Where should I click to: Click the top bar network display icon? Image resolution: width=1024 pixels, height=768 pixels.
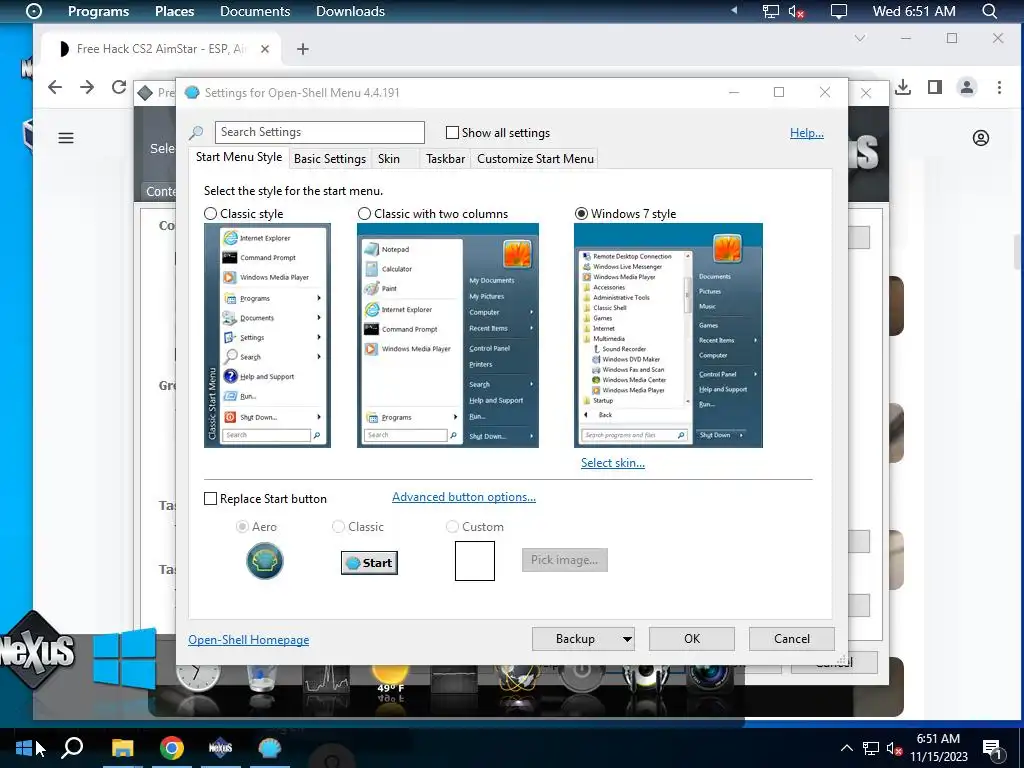click(771, 11)
